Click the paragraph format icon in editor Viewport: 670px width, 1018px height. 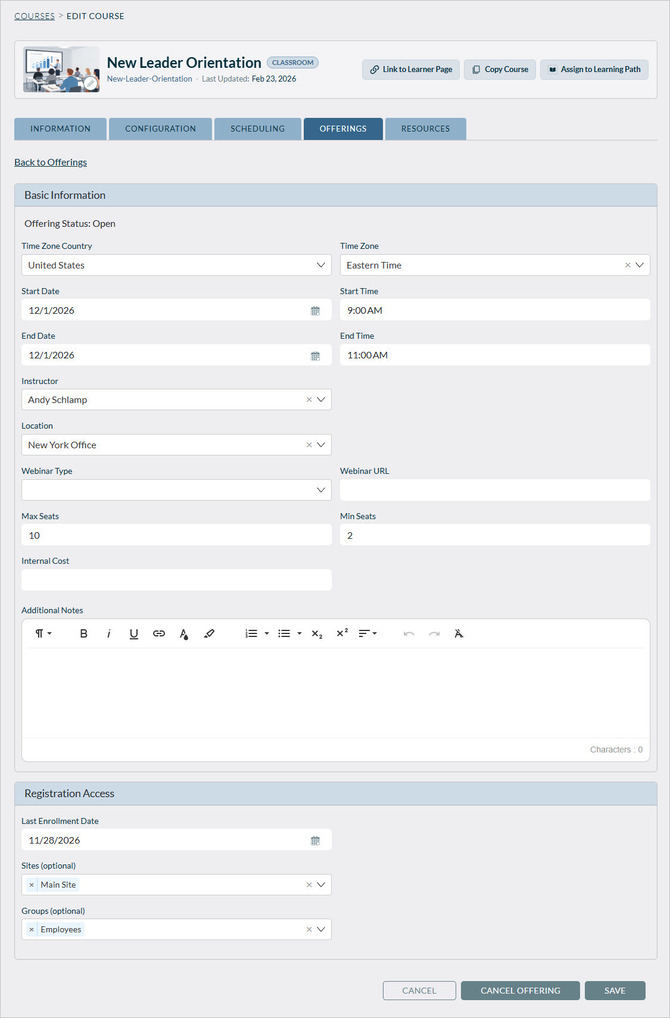pos(43,634)
